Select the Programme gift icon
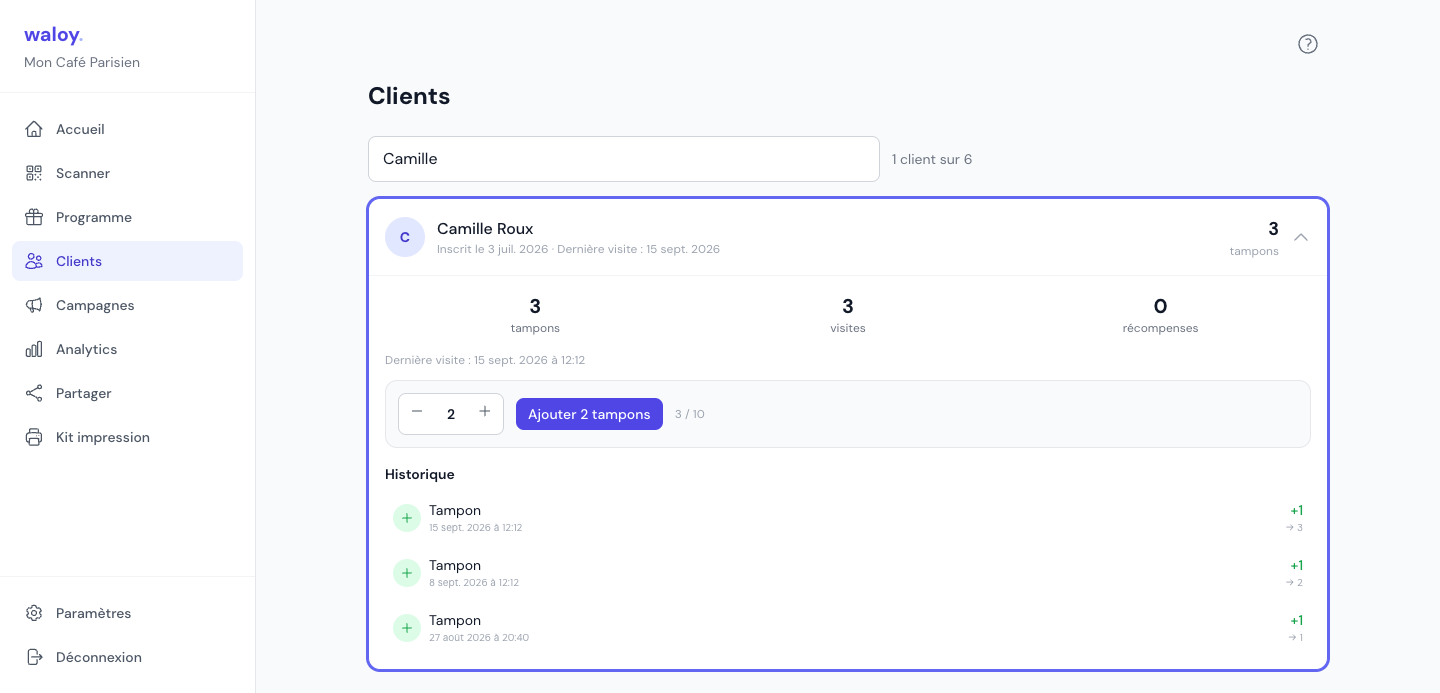This screenshot has height=693, width=1440. (34, 217)
